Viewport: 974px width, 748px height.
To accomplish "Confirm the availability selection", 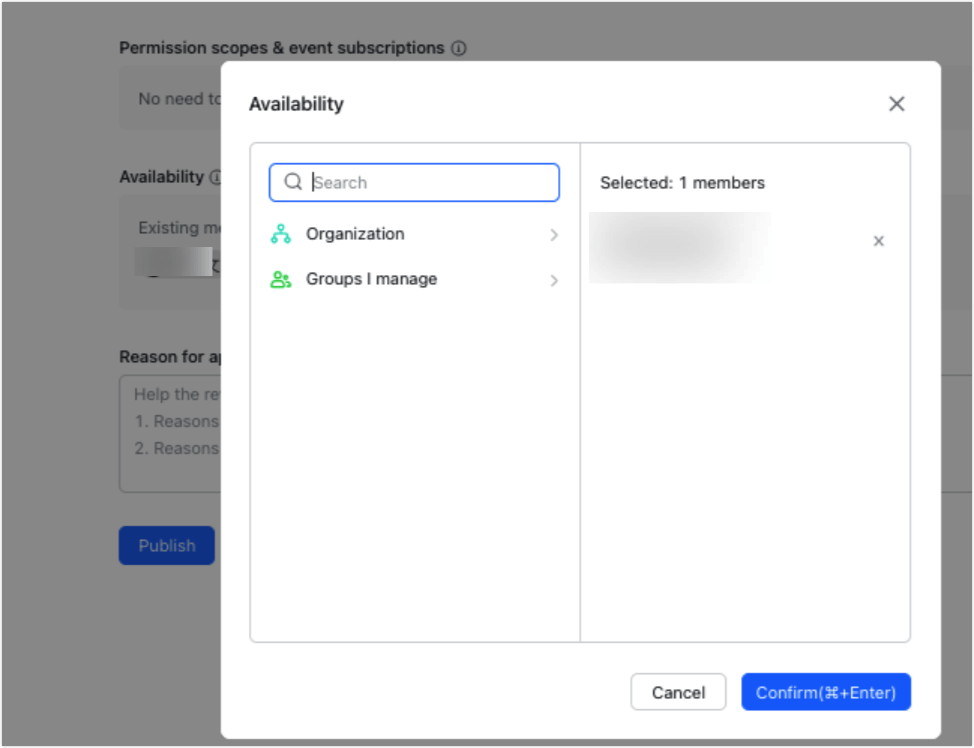I will click(x=825, y=691).
